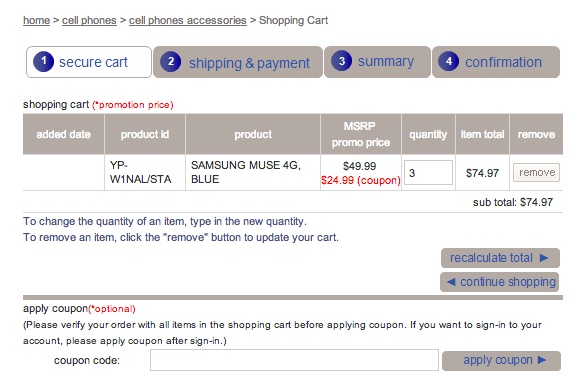577x384 pixels.
Task: Focus the quantity field showing 3
Action: 428,173
